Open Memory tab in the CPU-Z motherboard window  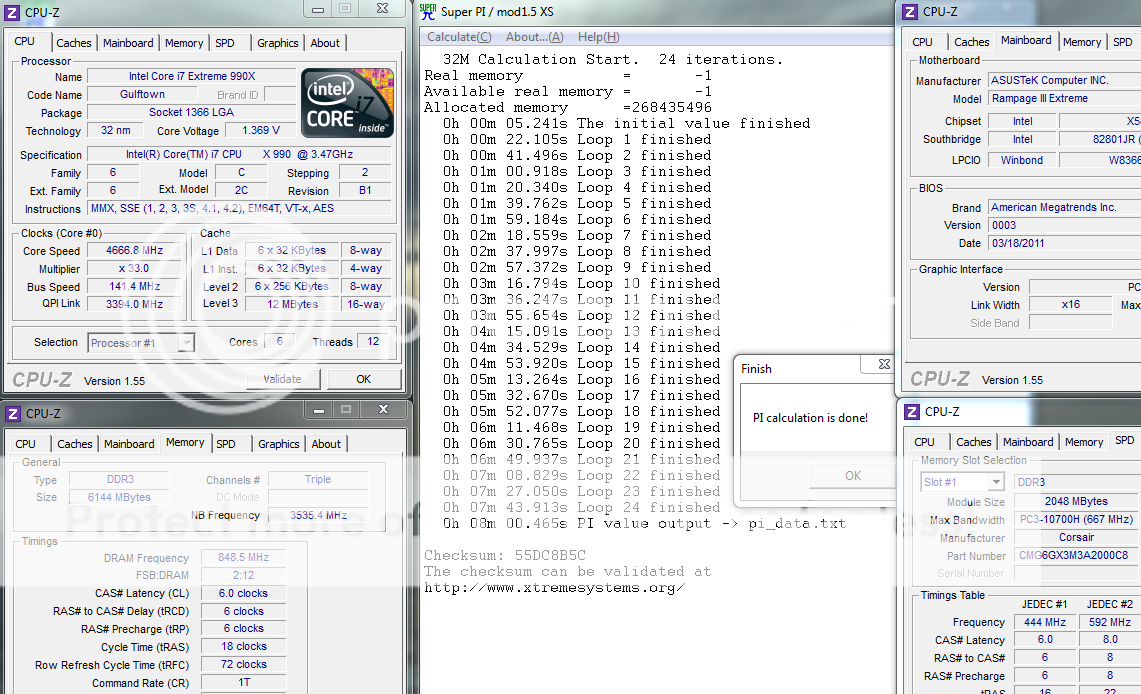pos(1082,42)
